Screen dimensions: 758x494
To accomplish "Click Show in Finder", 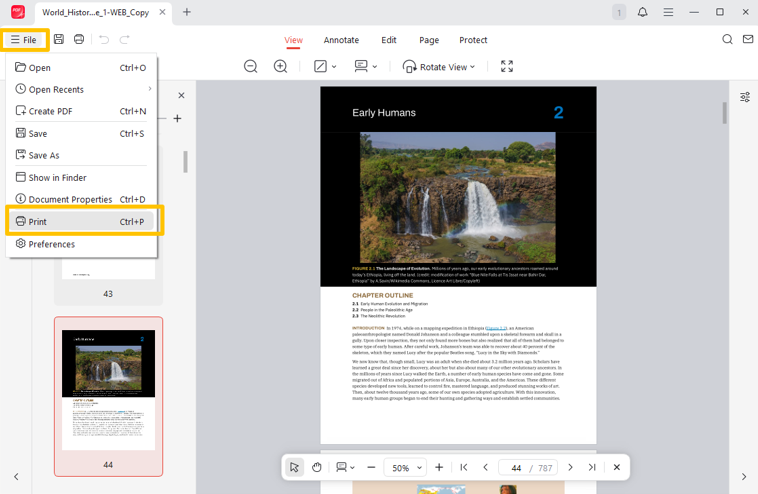I will point(81,177).
